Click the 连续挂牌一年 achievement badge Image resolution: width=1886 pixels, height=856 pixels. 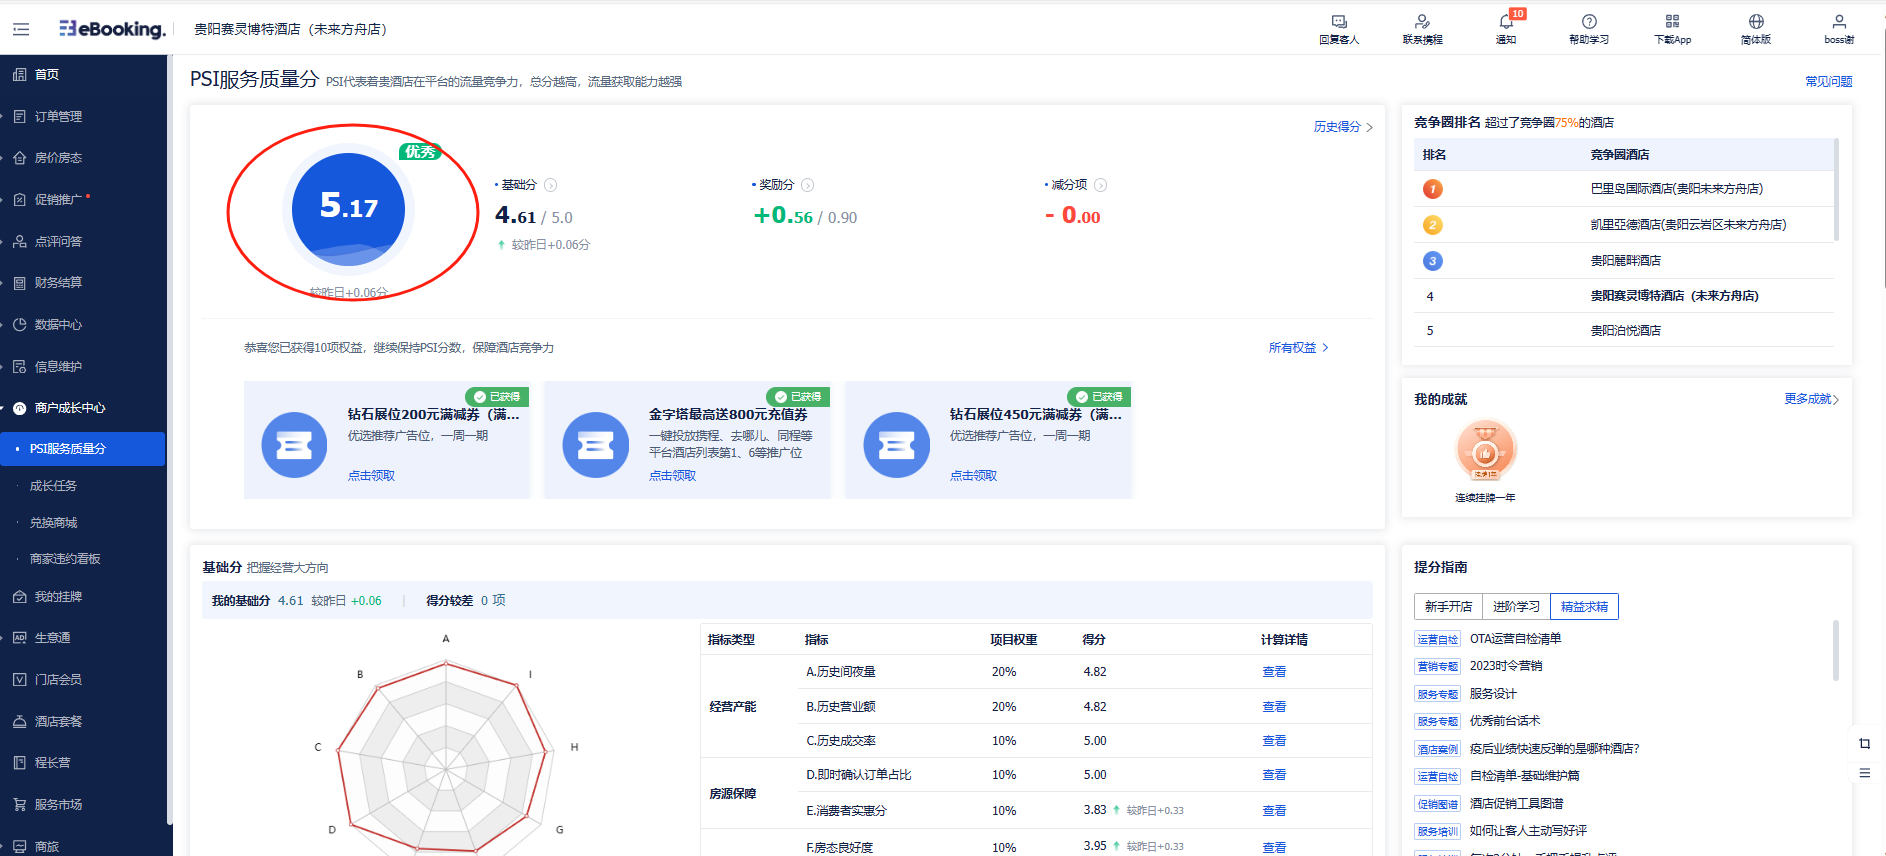(1485, 452)
